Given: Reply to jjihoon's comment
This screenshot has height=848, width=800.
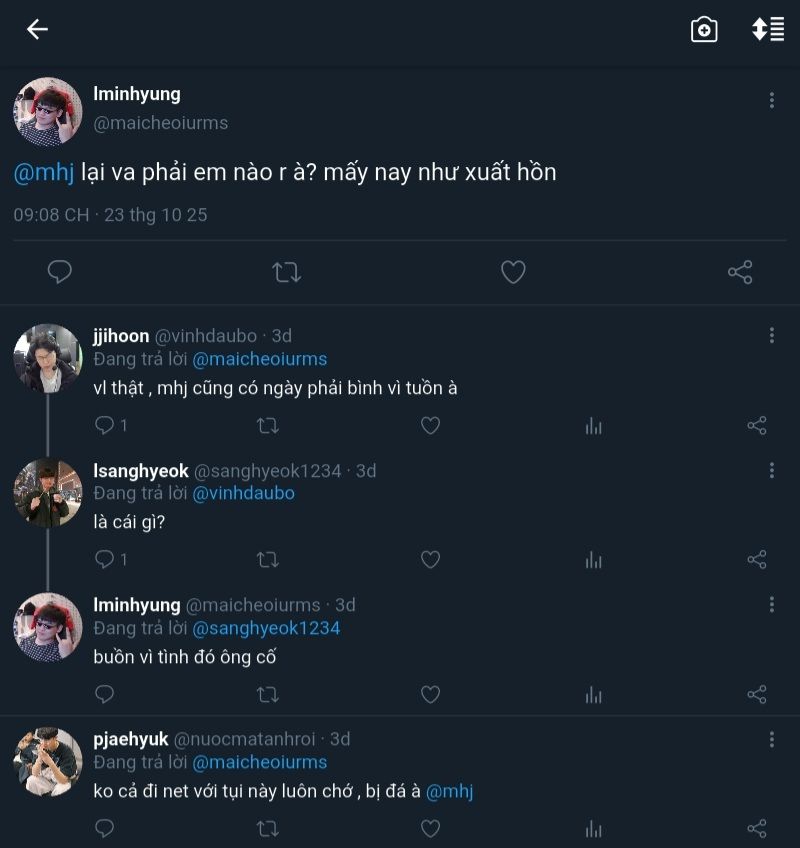Looking at the screenshot, I should coord(105,426).
